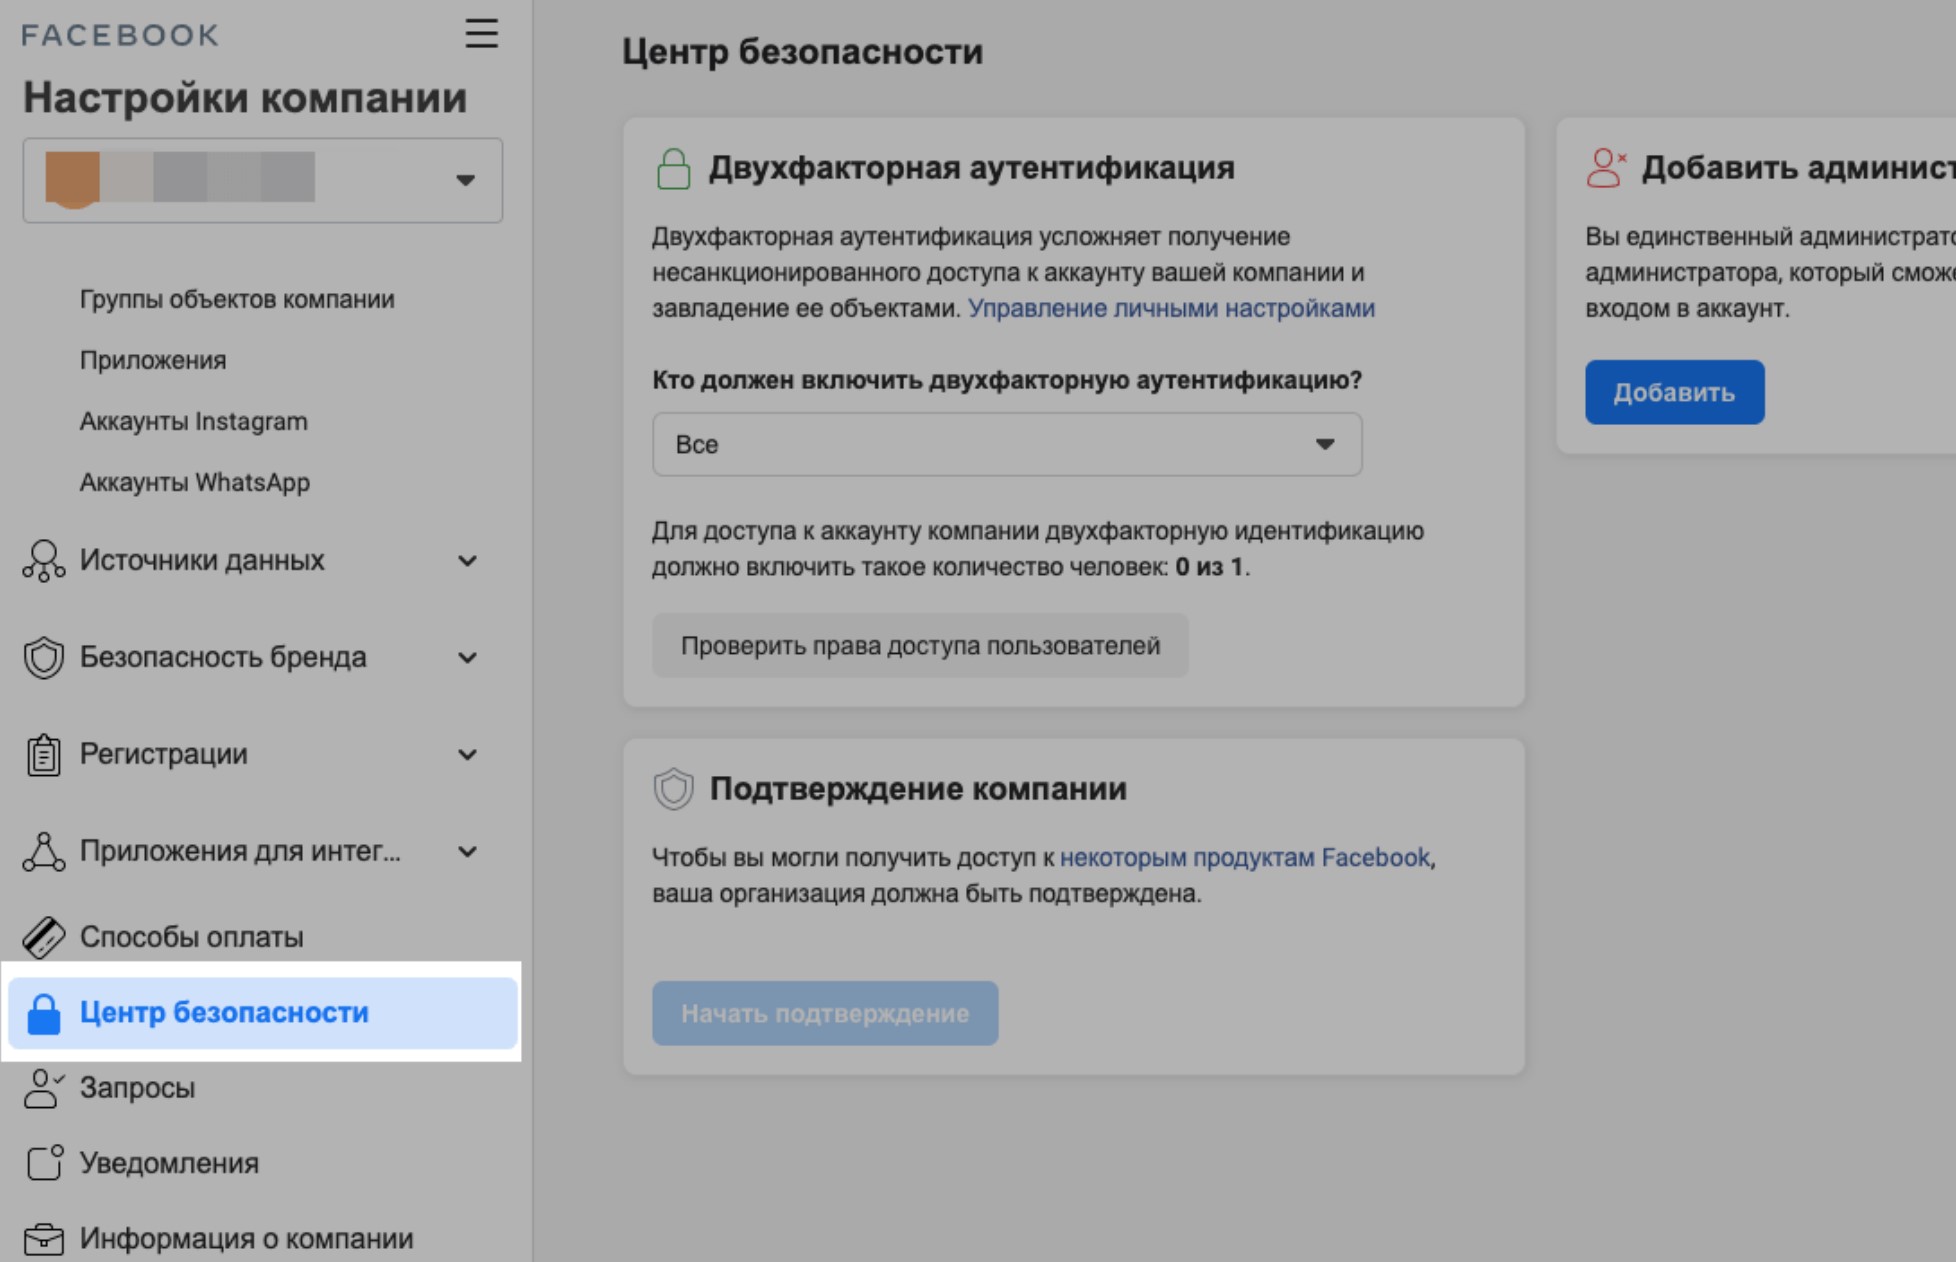Screen dimensions: 1956x1262
Task: Open the 'Все' two-factor authentication dropdown
Action: [1006, 444]
